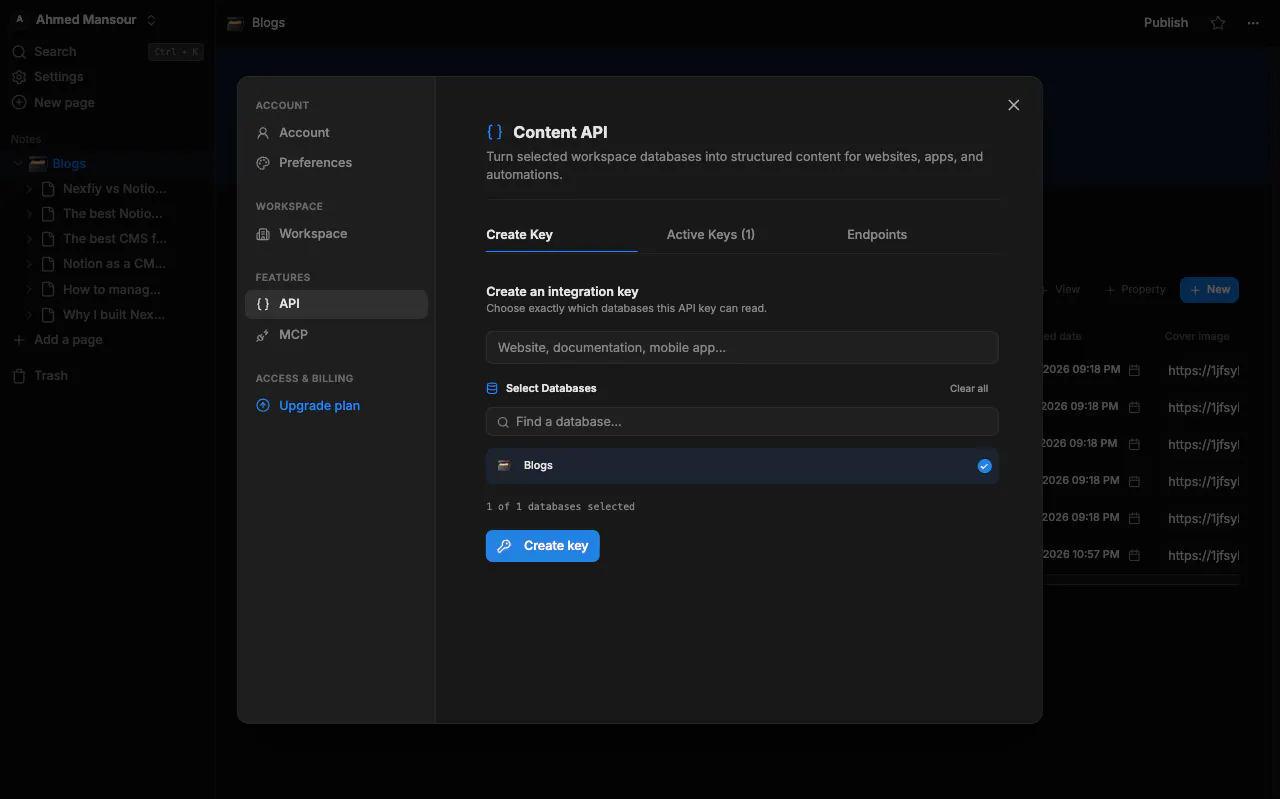
Task: Open Settings via the sidebar gear icon
Action: (19, 77)
